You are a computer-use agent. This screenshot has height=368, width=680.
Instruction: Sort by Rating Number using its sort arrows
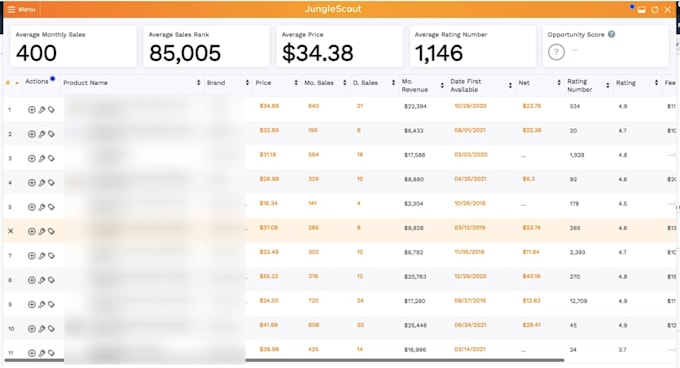pyautogui.click(x=608, y=85)
